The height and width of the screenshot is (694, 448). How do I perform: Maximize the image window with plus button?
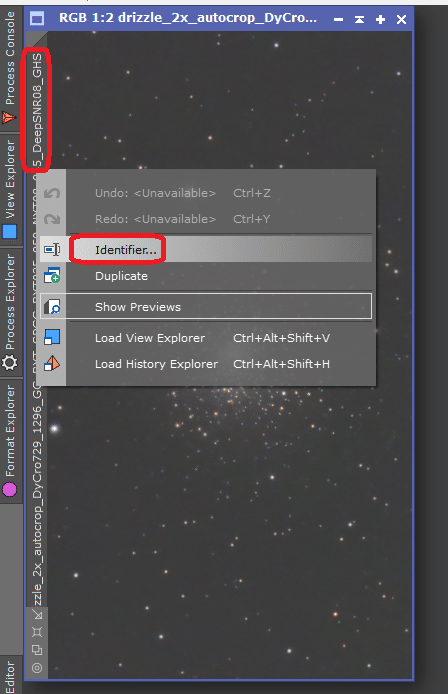[x=380, y=19]
